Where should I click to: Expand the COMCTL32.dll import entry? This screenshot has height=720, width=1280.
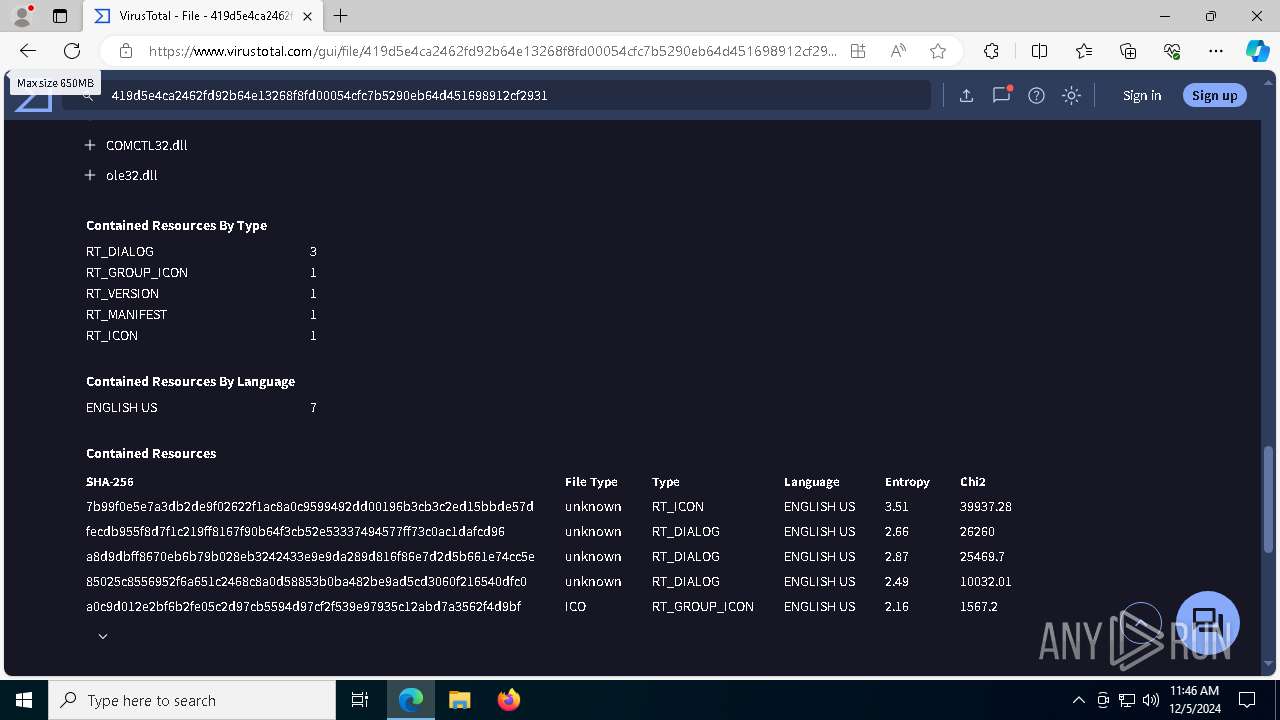point(90,145)
